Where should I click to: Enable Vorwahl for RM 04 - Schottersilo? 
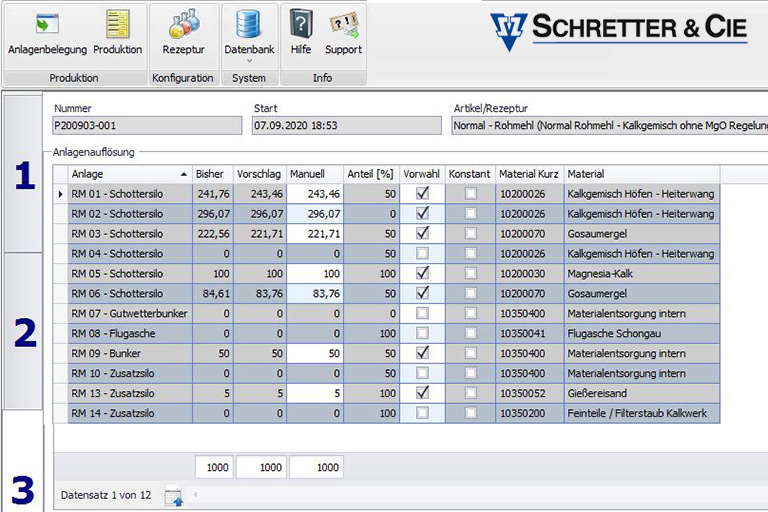click(x=422, y=253)
